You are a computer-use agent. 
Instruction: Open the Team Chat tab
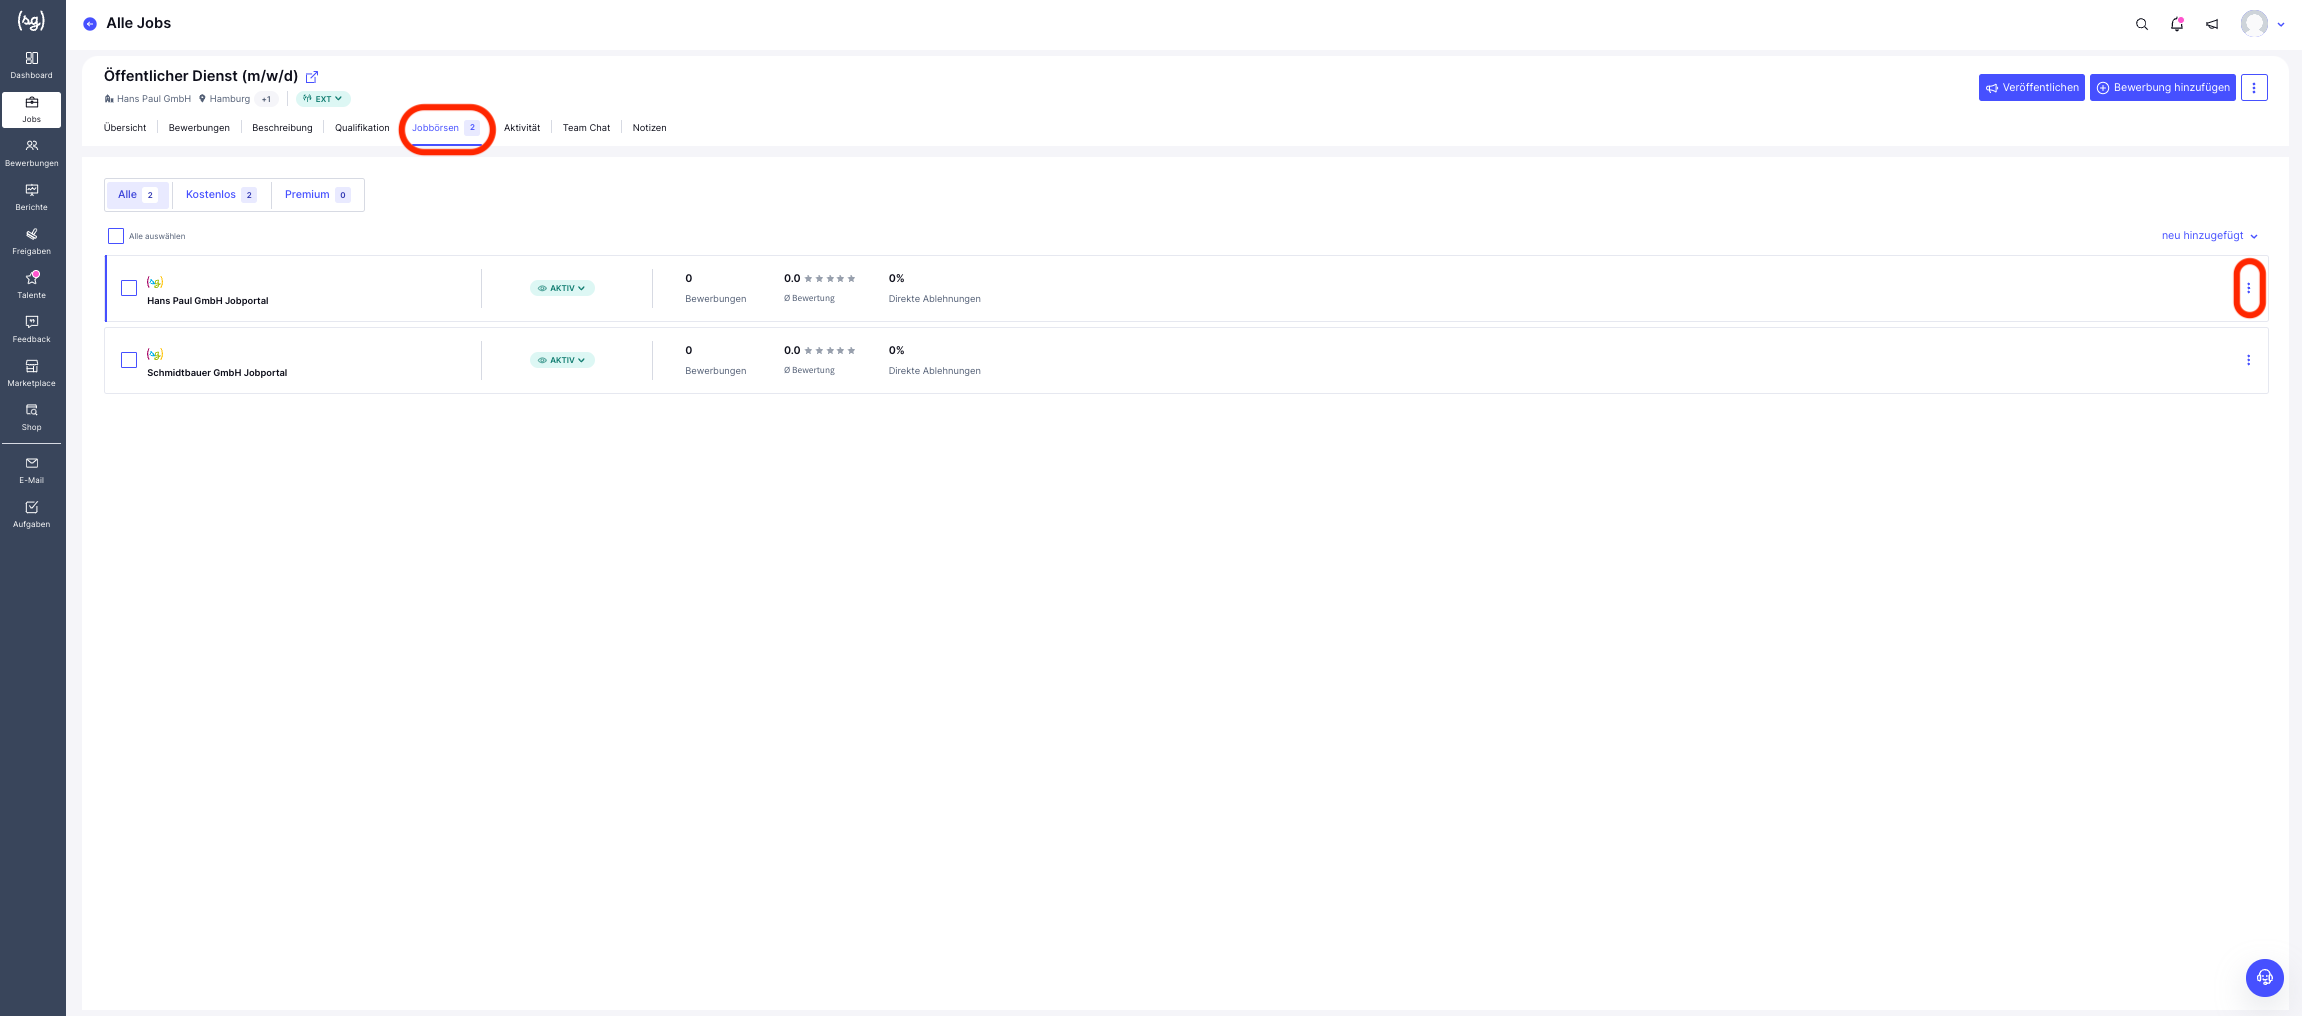[586, 128]
